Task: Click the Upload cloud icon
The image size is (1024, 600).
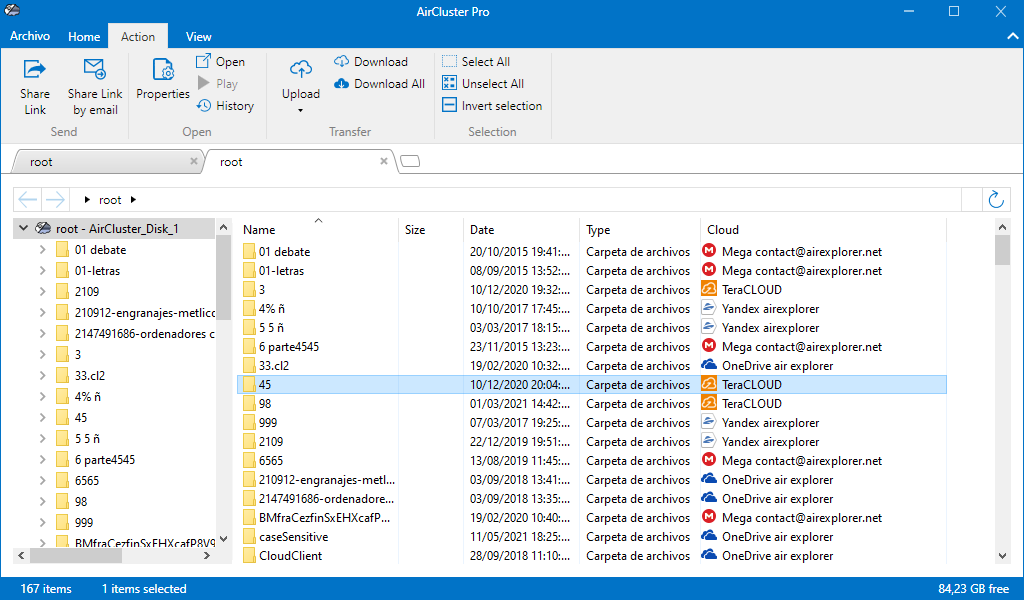Action: click(x=301, y=69)
